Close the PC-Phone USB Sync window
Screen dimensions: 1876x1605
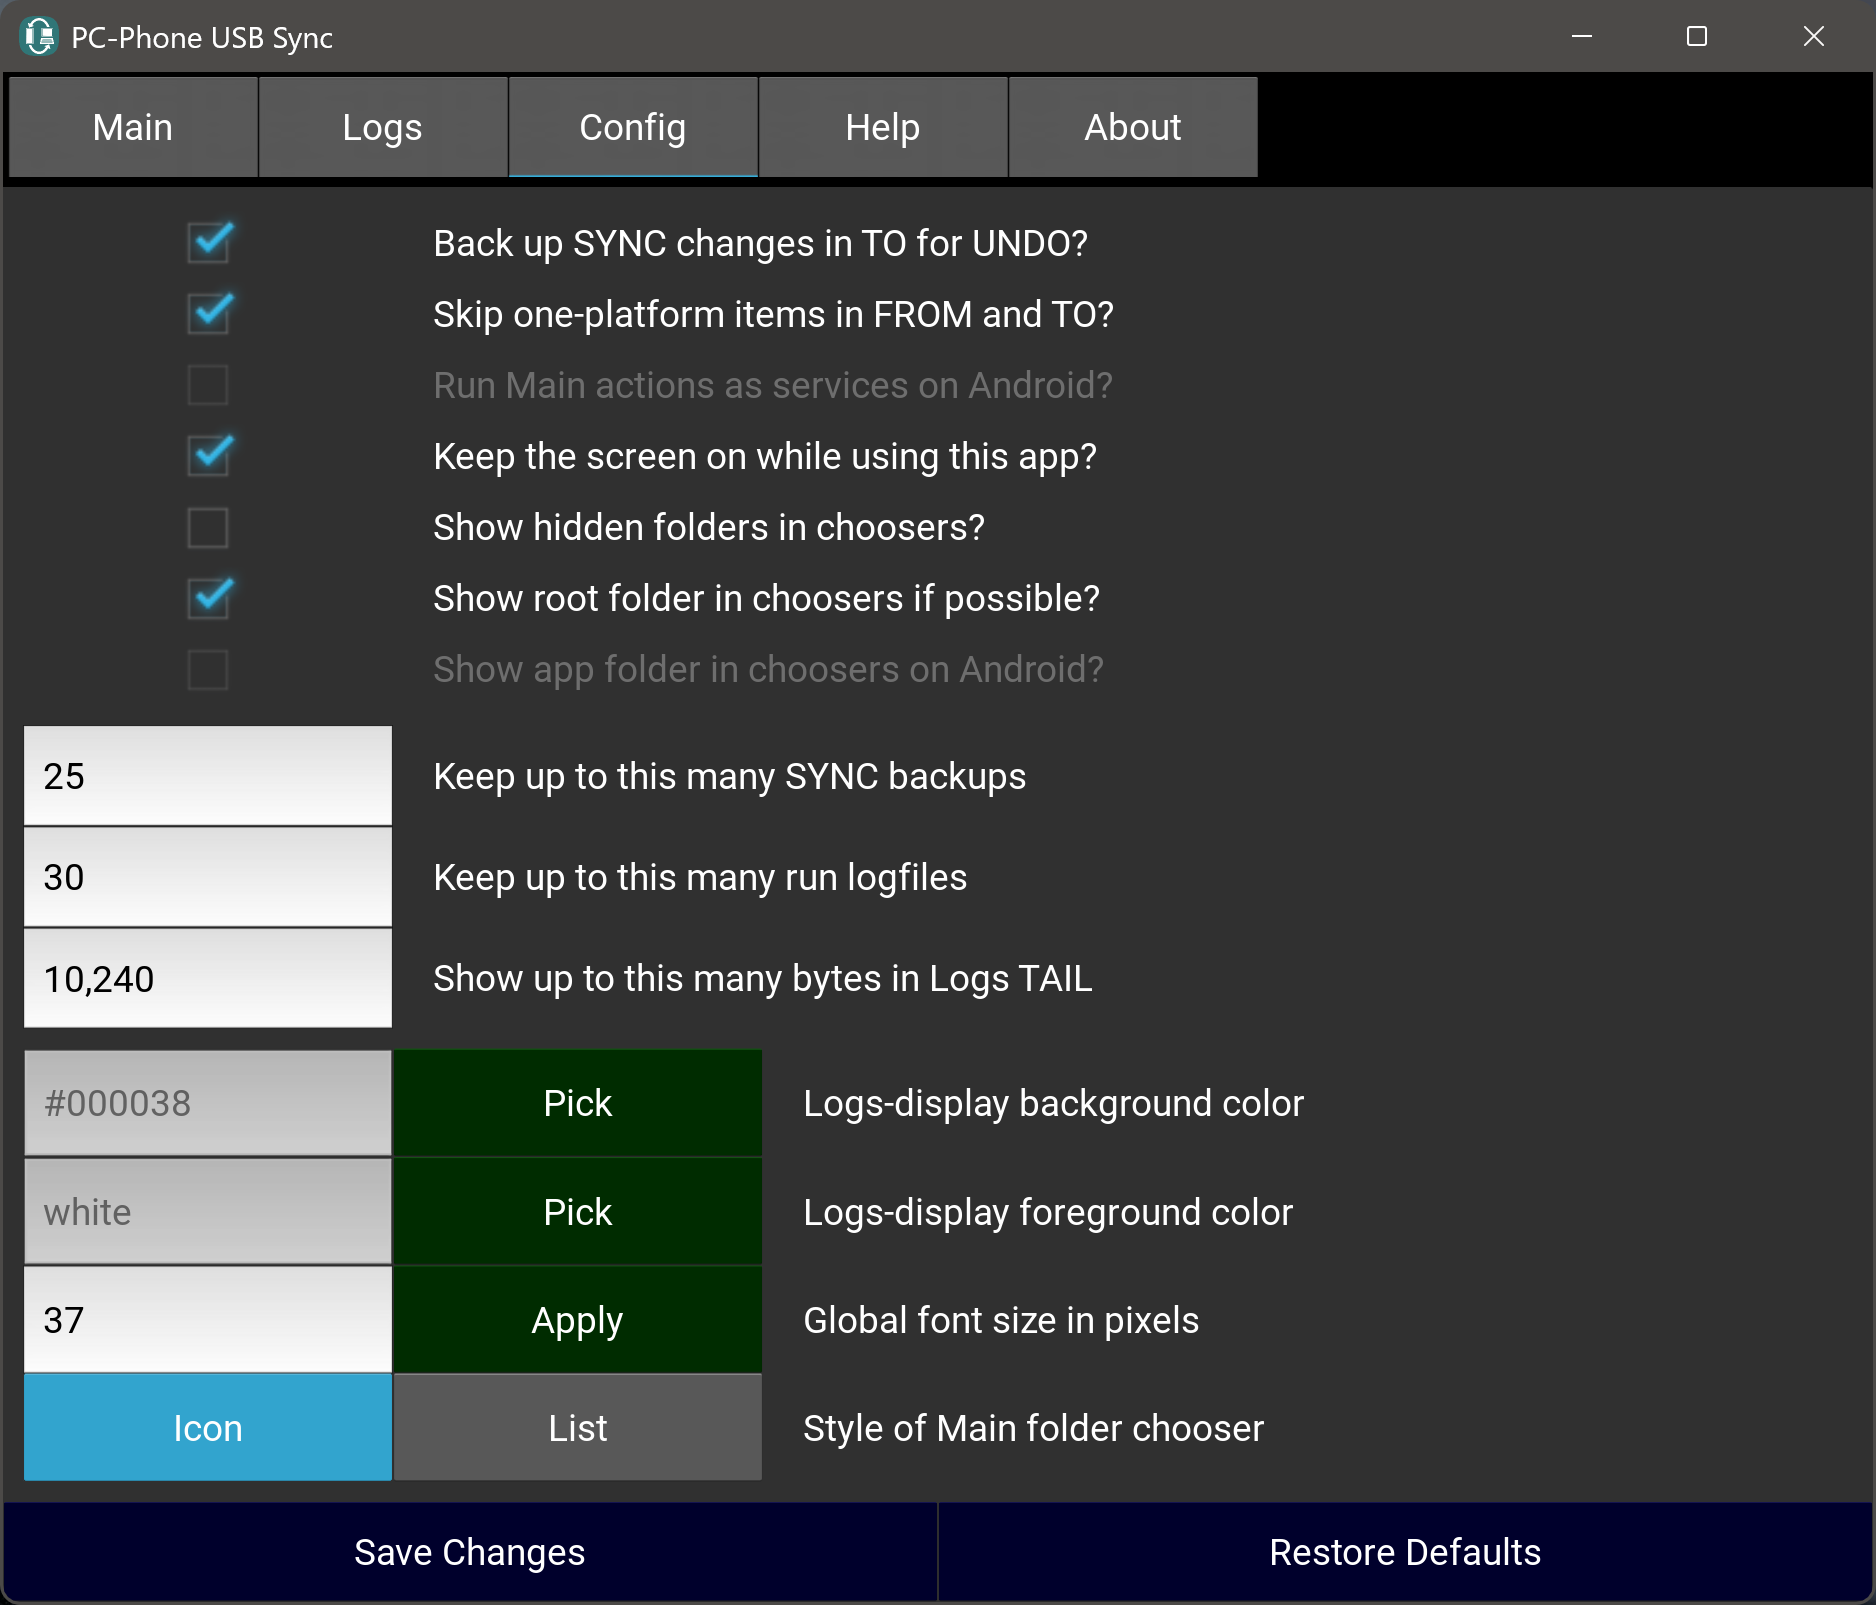point(1813,37)
